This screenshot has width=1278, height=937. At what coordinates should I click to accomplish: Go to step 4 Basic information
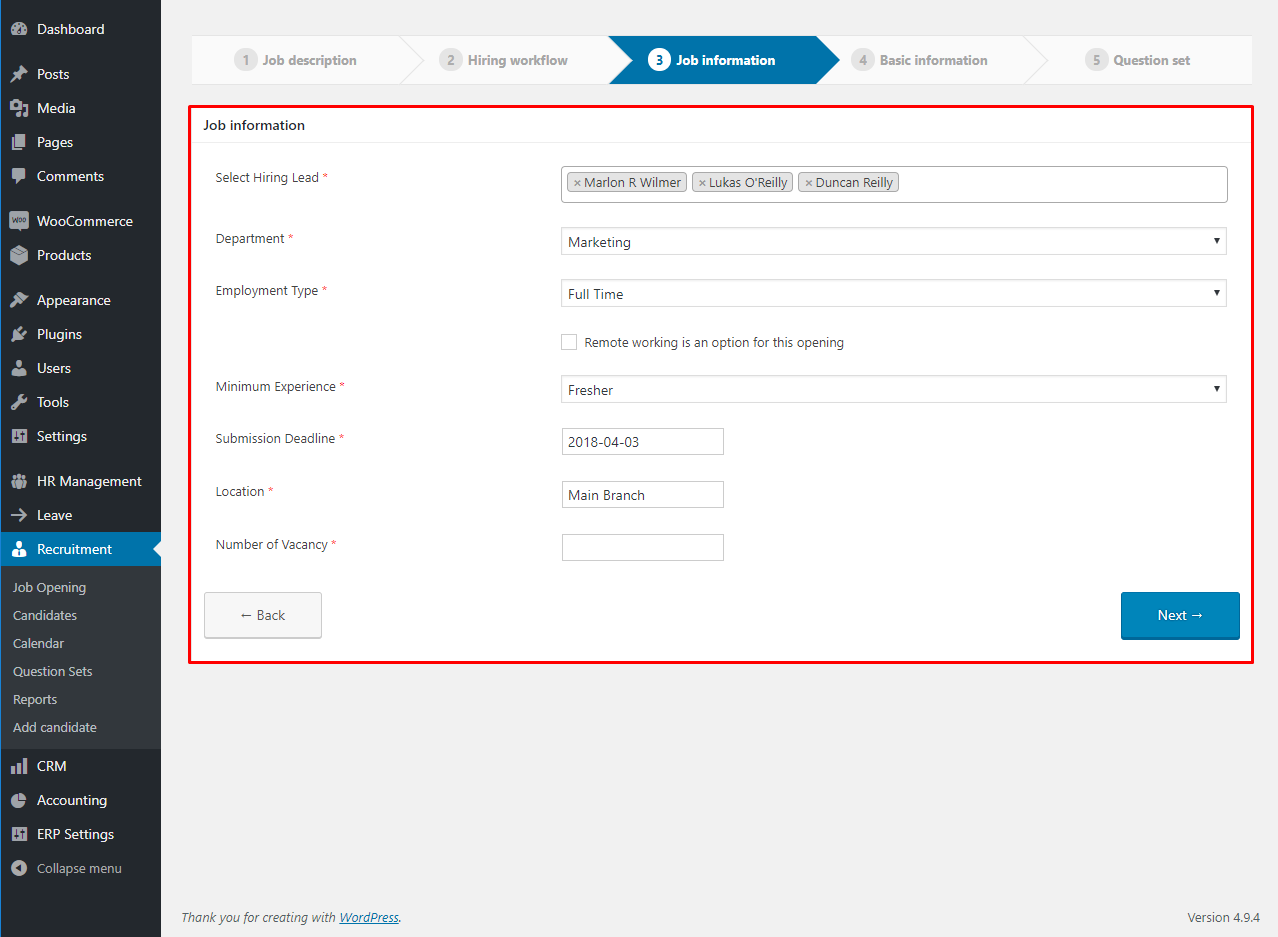tap(920, 60)
